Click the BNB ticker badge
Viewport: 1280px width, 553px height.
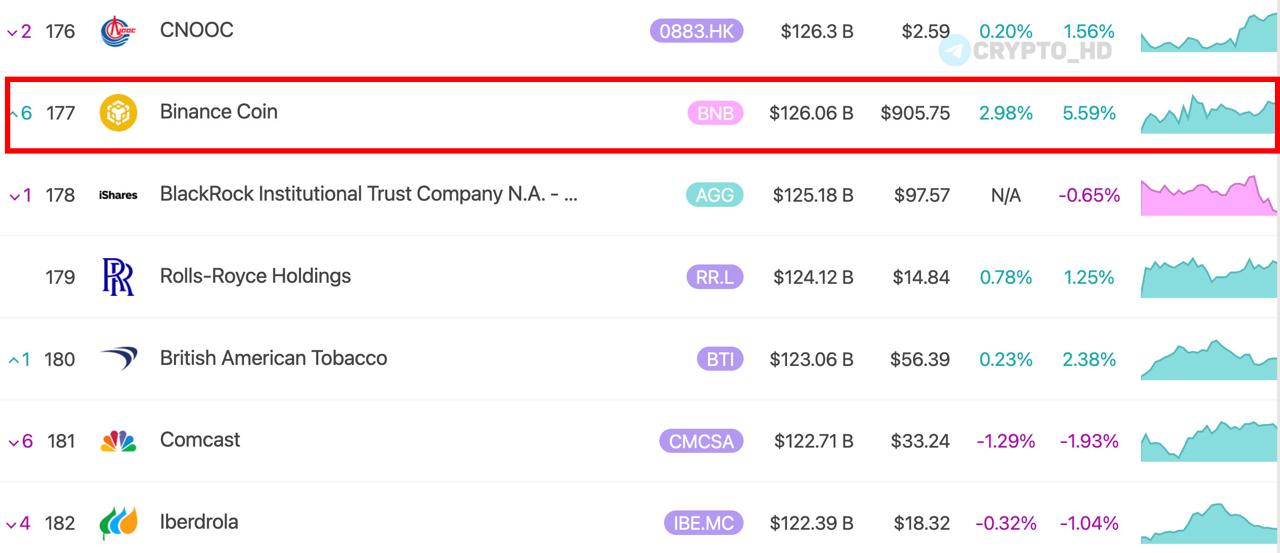[x=715, y=113]
